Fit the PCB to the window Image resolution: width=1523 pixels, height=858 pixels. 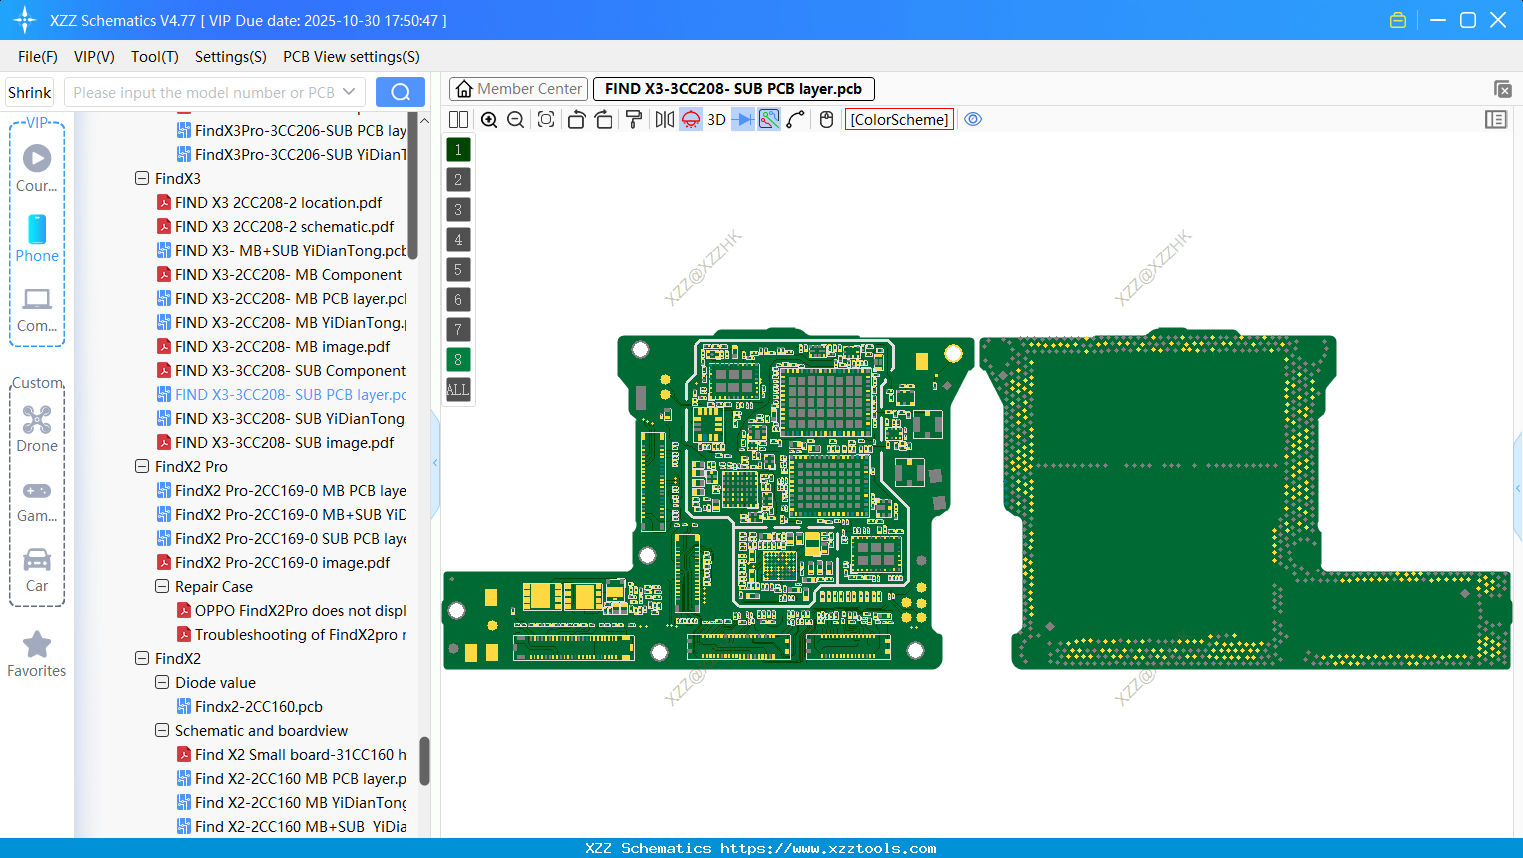[x=546, y=120]
